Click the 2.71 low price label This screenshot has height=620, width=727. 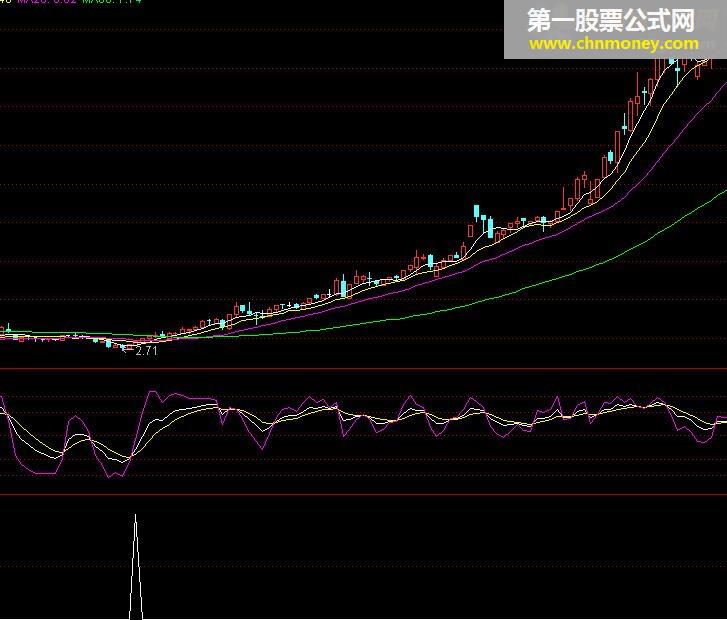(146, 351)
